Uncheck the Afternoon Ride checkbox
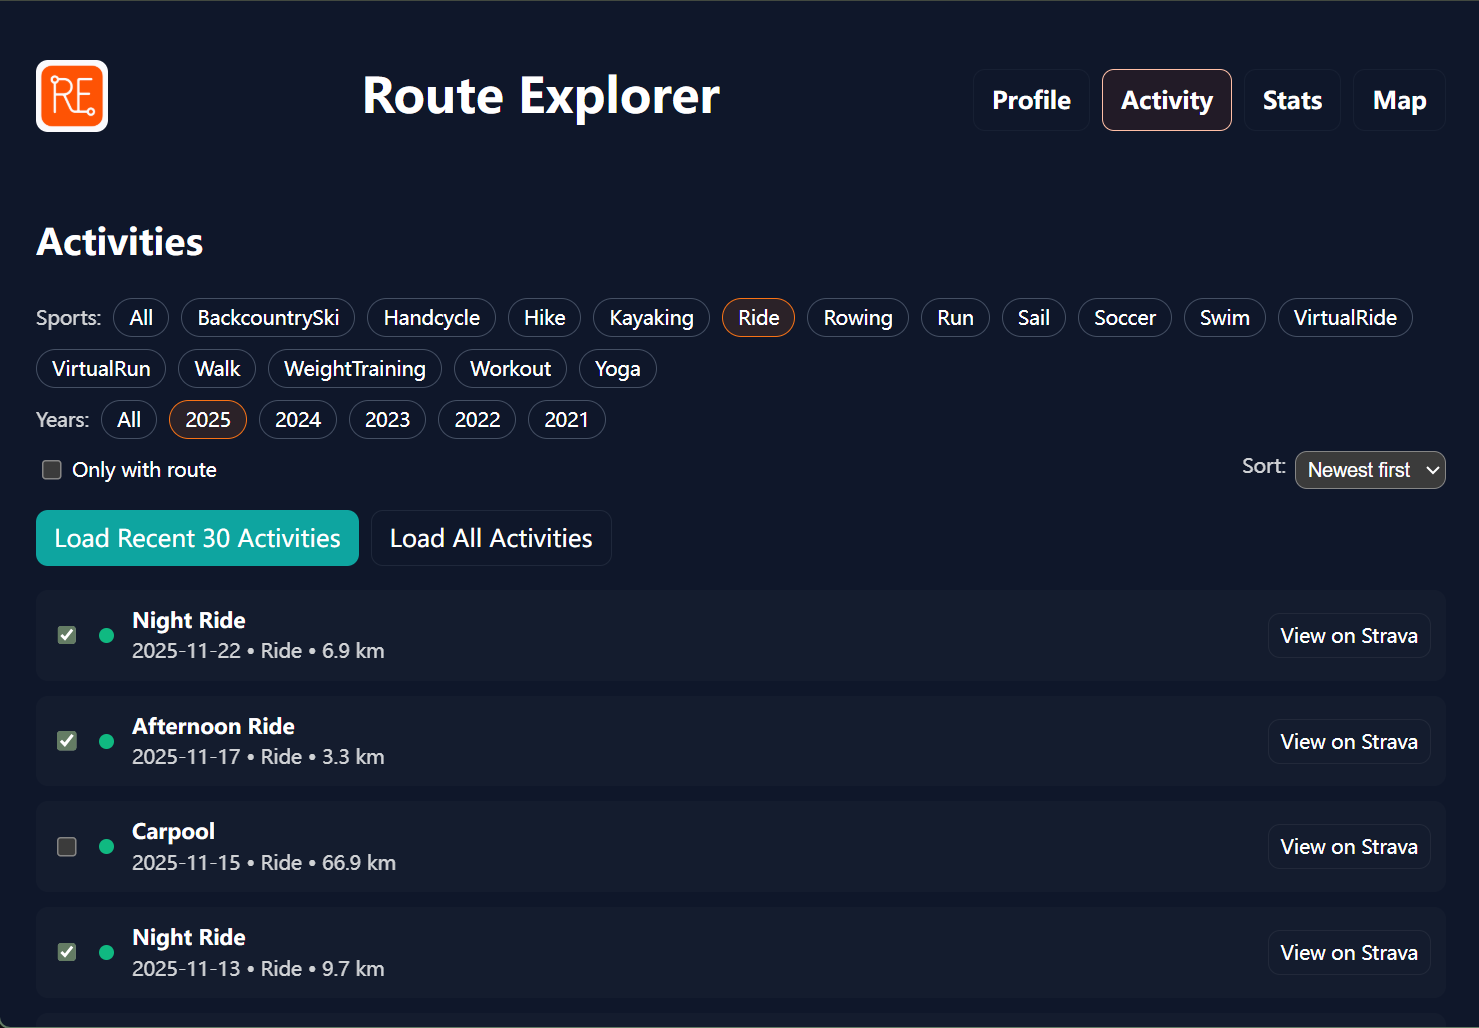 pyautogui.click(x=67, y=741)
